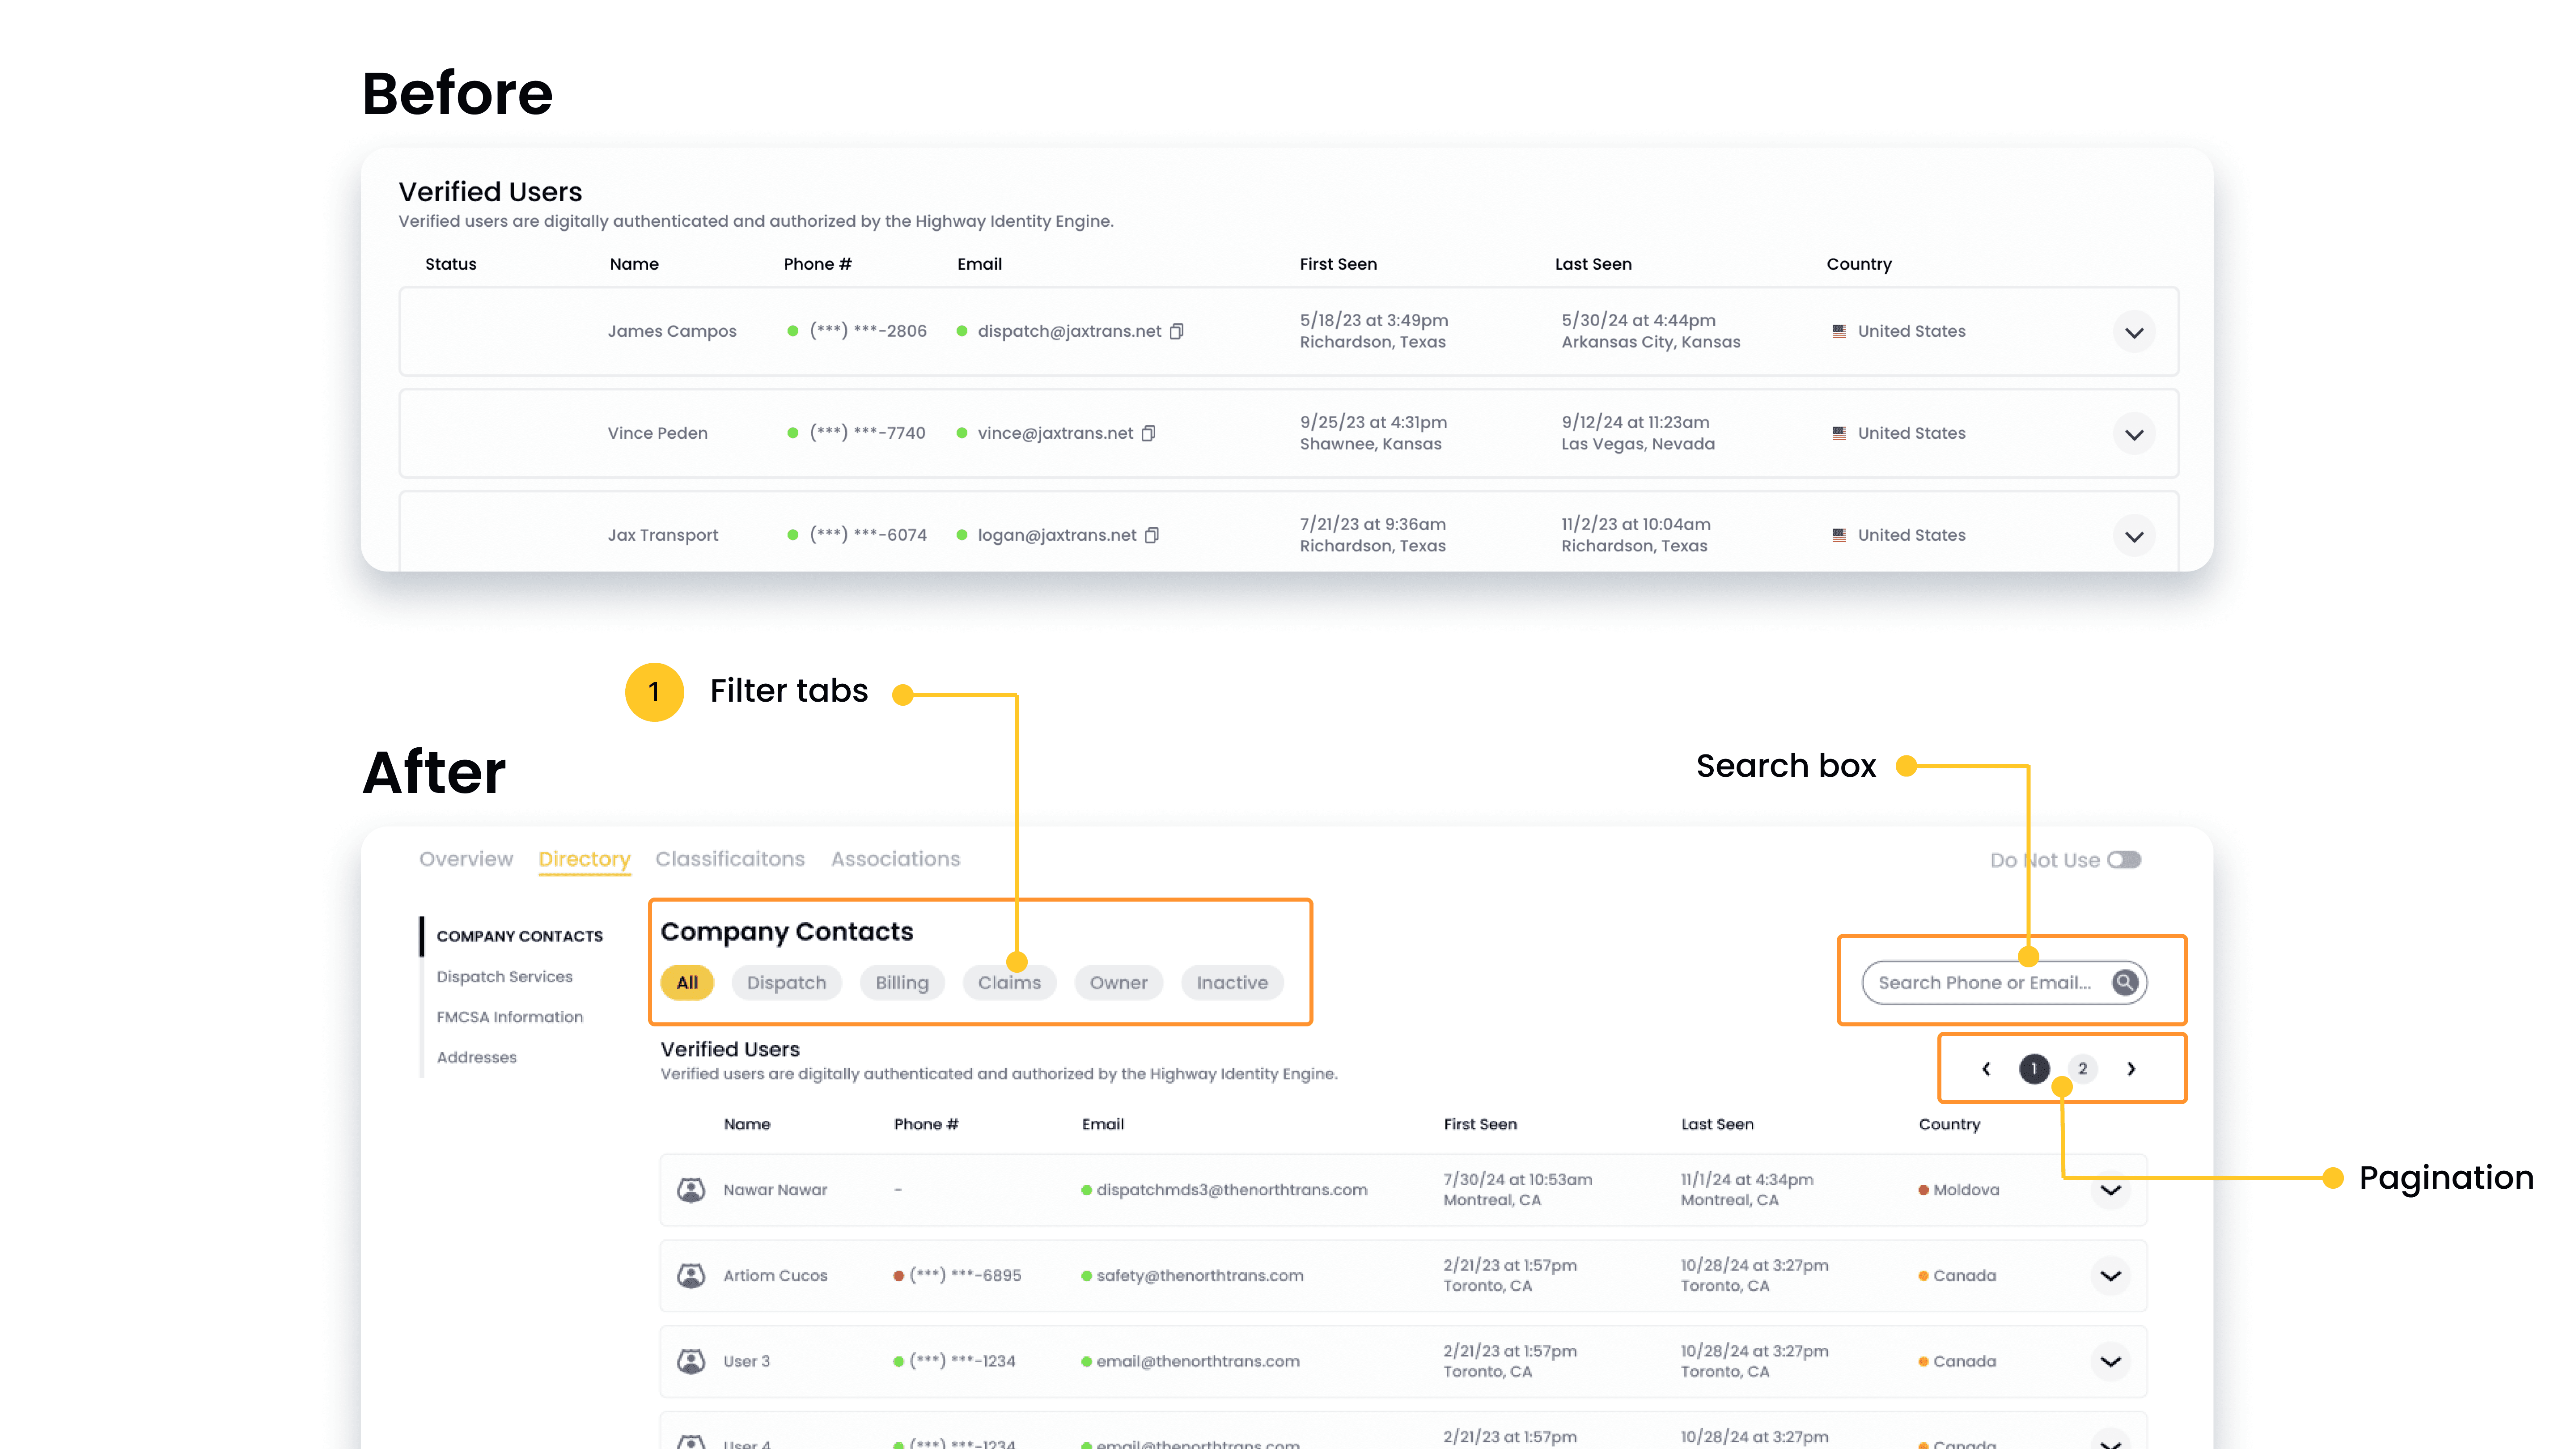2576x1449 pixels.
Task: Click Nawar Nawar's user avatar icon
Action: tap(691, 1189)
